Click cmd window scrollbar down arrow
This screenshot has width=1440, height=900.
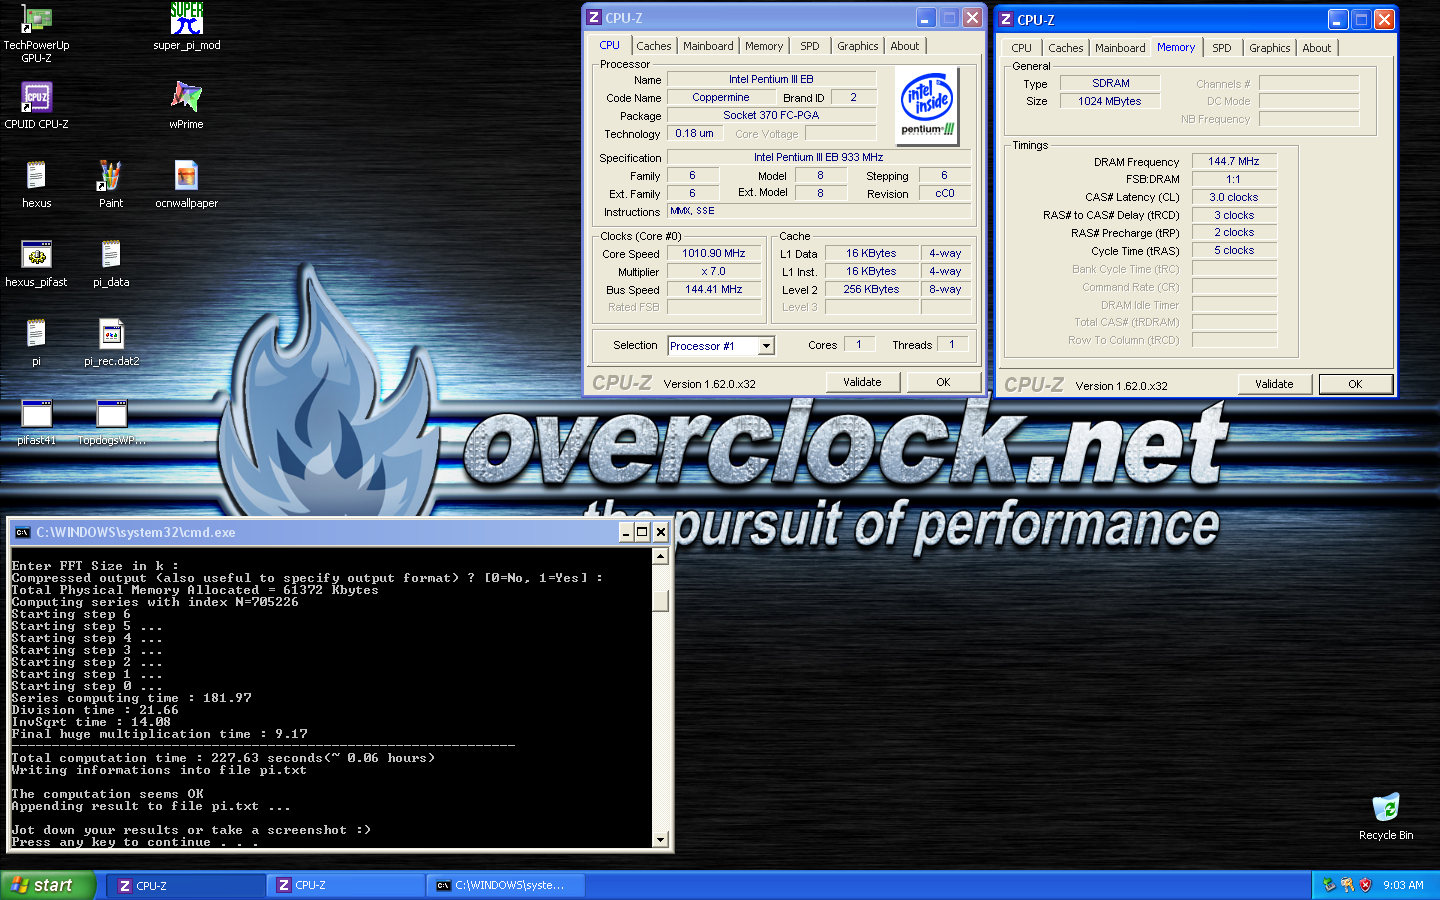pos(660,840)
